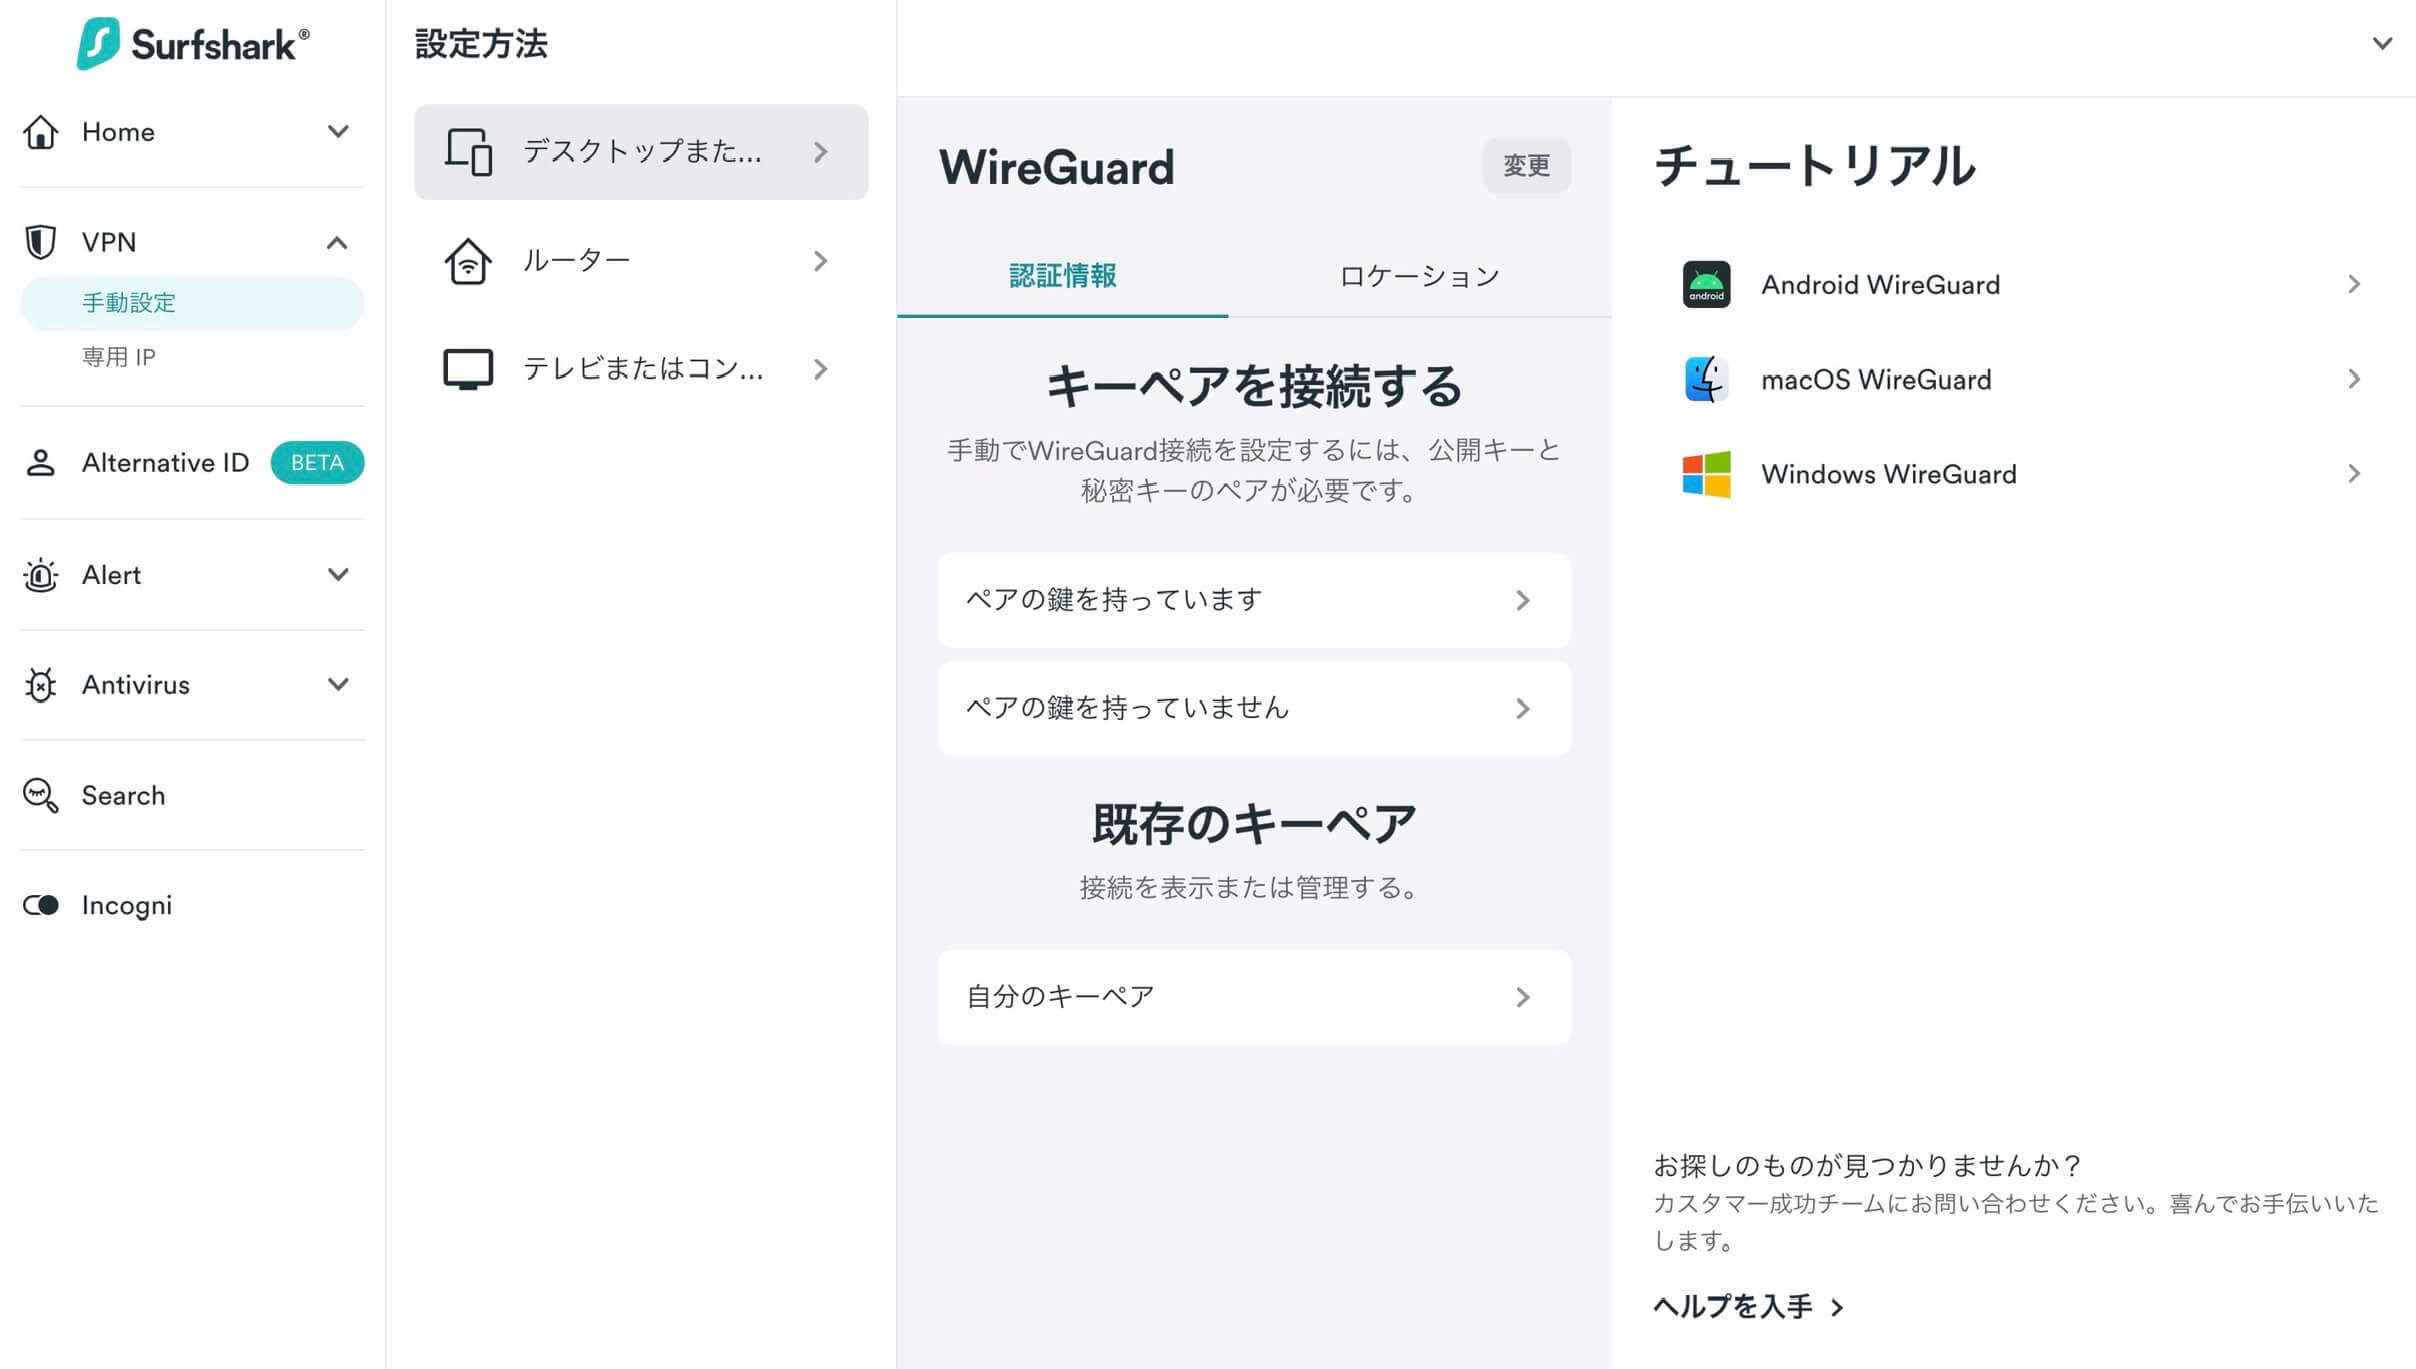The height and width of the screenshot is (1369, 2416).
Task: Click the desktop and mobile devices icon
Action: pyautogui.click(x=469, y=152)
